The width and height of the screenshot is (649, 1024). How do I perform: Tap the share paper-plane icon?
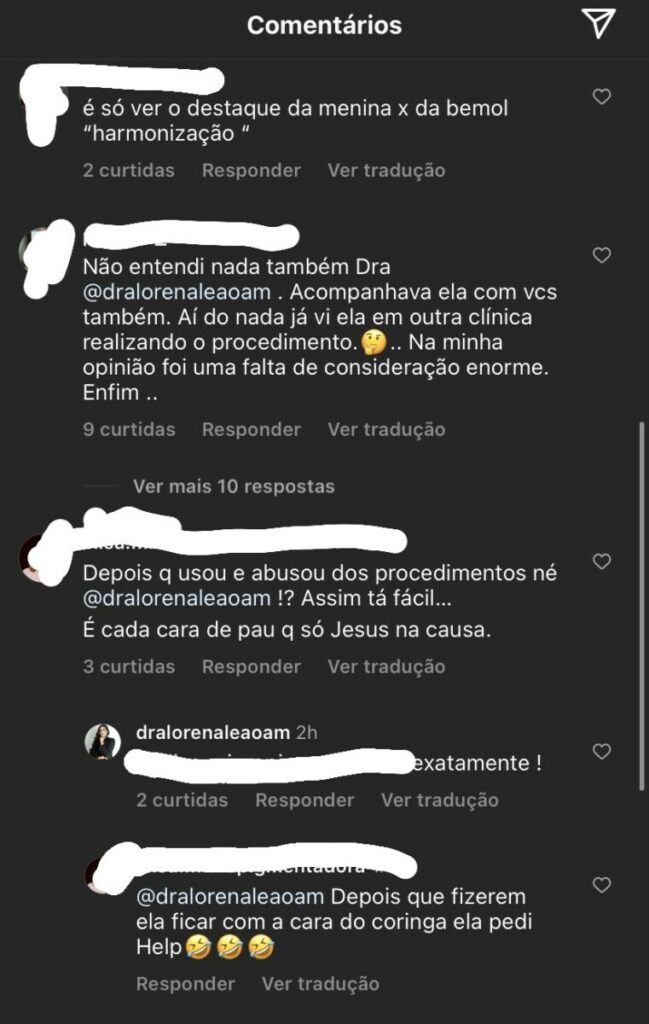(599, 24)
